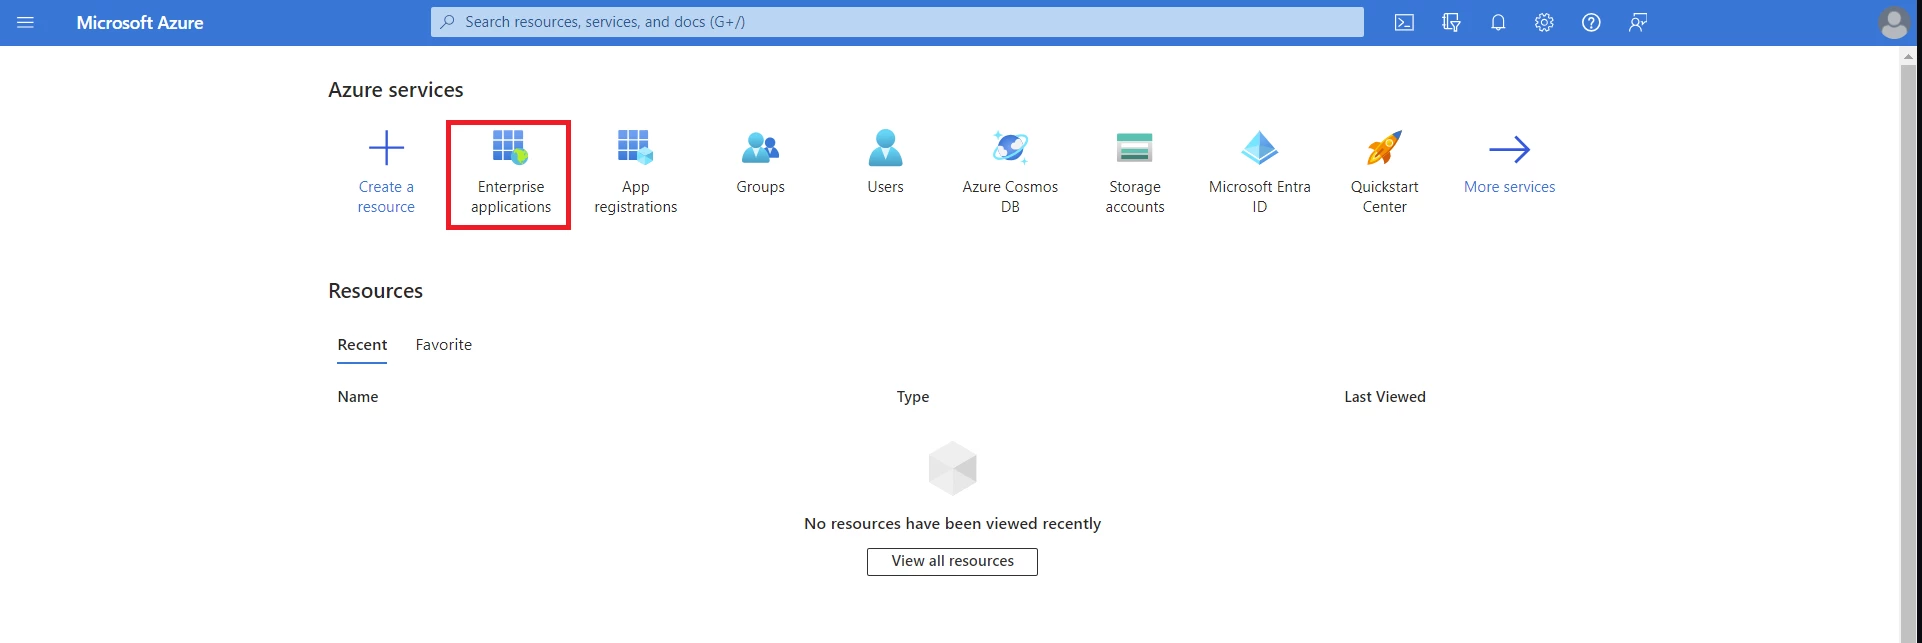Open the hamburger portal menu
The height and width of the screenshot is (643, 1922).
pos(26,22)
